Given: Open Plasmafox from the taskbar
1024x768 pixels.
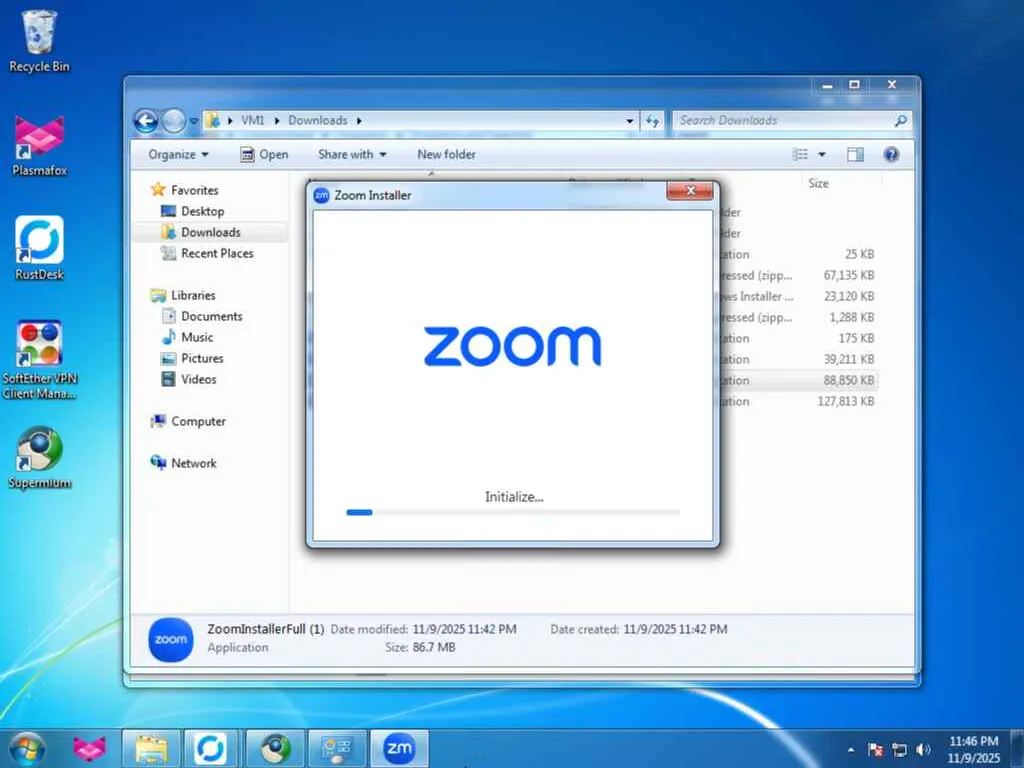Looking at the screenshot, I should (89, 748).
